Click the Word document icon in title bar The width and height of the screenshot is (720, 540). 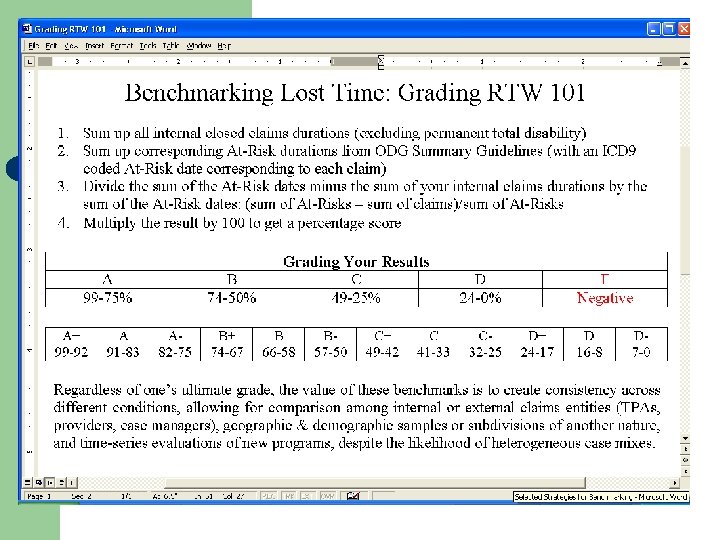click(x=28, y=28)
